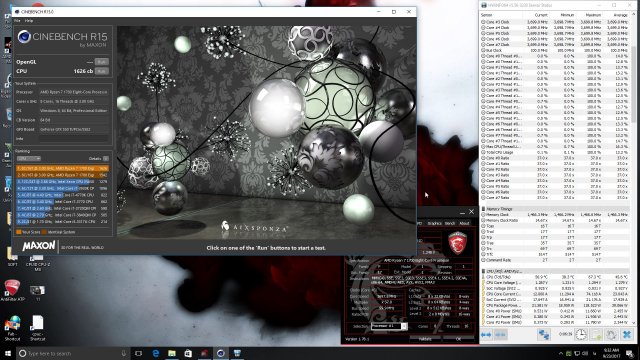The image size is (640, 360).
Task: Click the Cortana microphone icon
Action: click(x=124, y=353)
